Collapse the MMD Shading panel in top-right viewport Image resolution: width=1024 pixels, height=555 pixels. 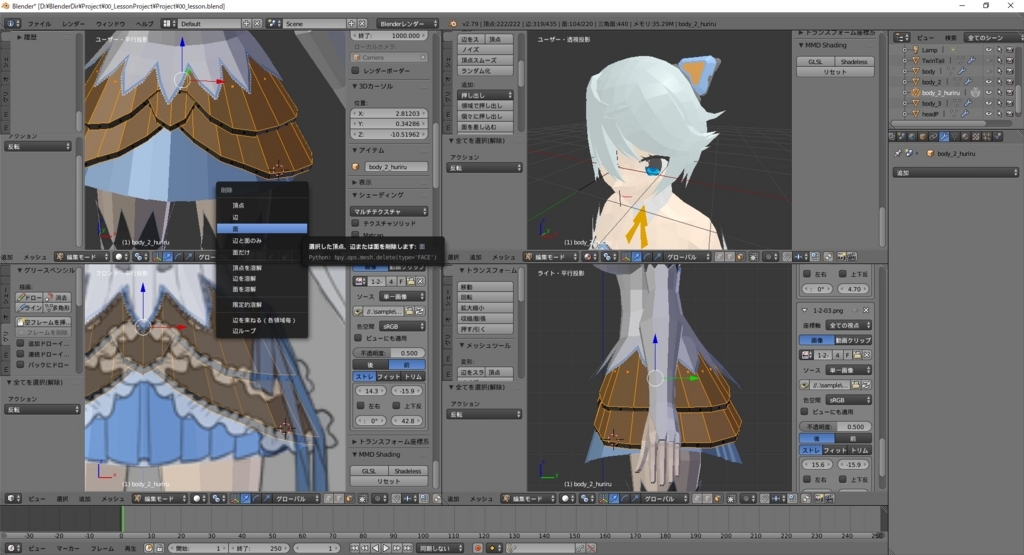pyautogui.click(x=823, y=45)
